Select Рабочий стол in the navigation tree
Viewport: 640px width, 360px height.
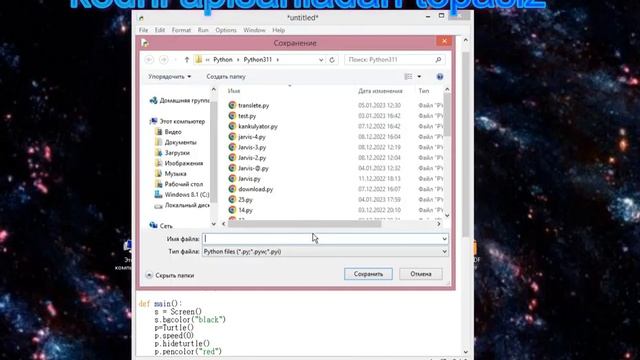point(184,184)
